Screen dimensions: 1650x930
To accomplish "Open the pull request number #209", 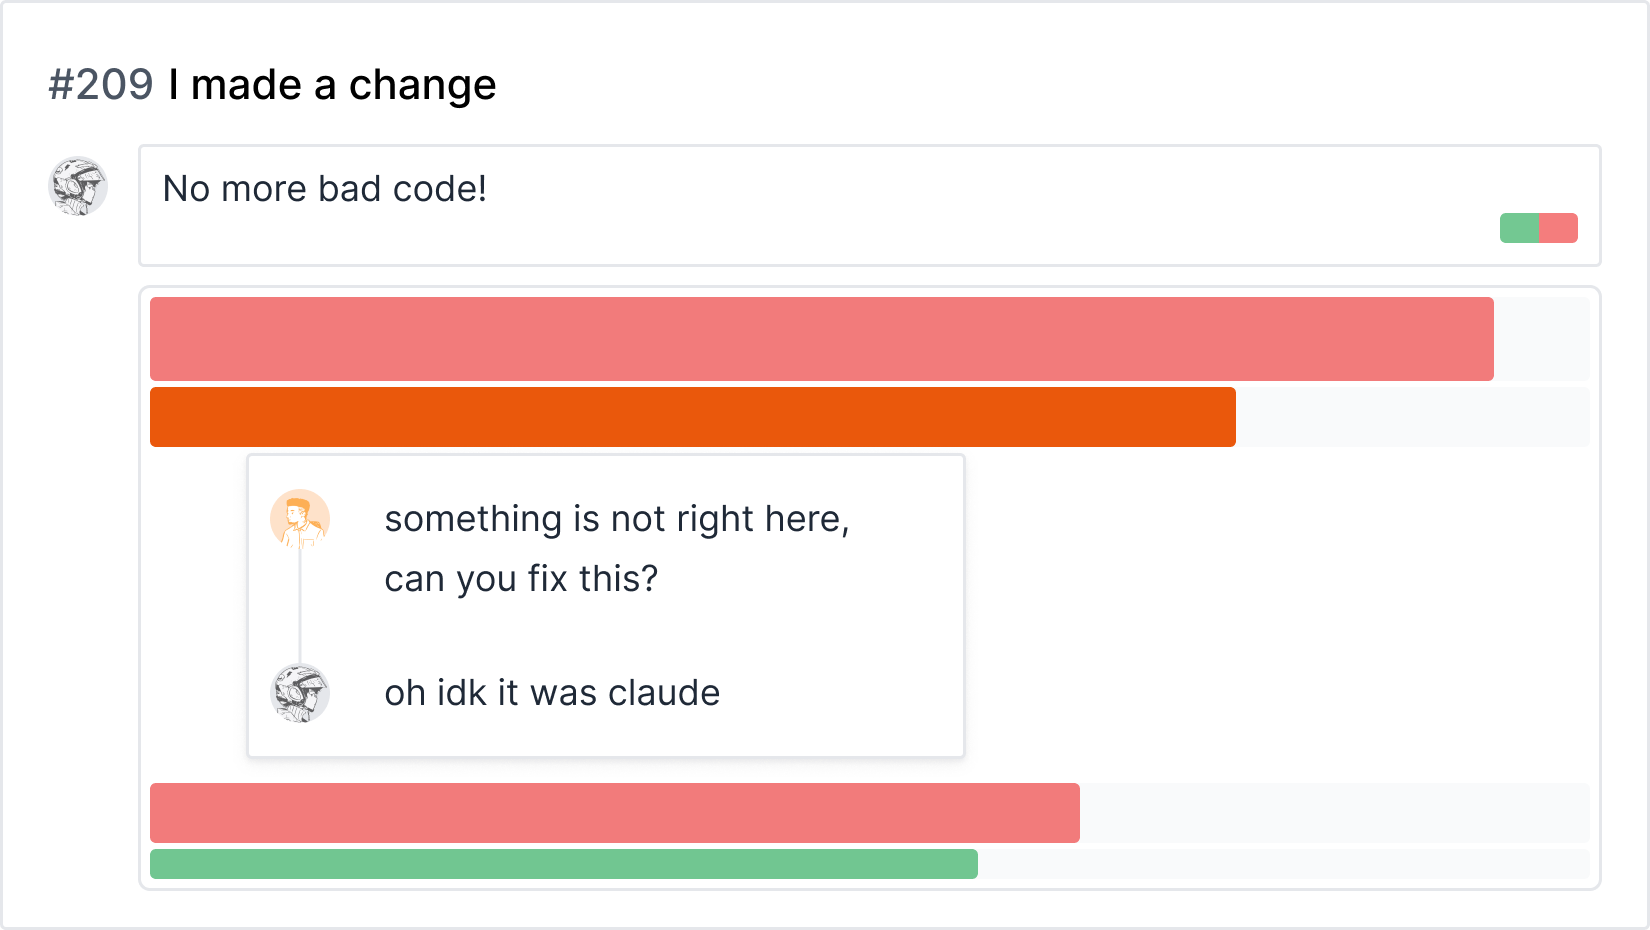I will coord(101,85).
